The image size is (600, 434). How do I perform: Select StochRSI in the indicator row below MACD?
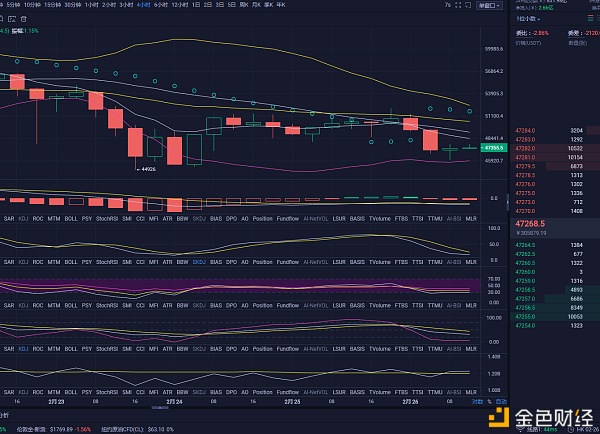107,219
